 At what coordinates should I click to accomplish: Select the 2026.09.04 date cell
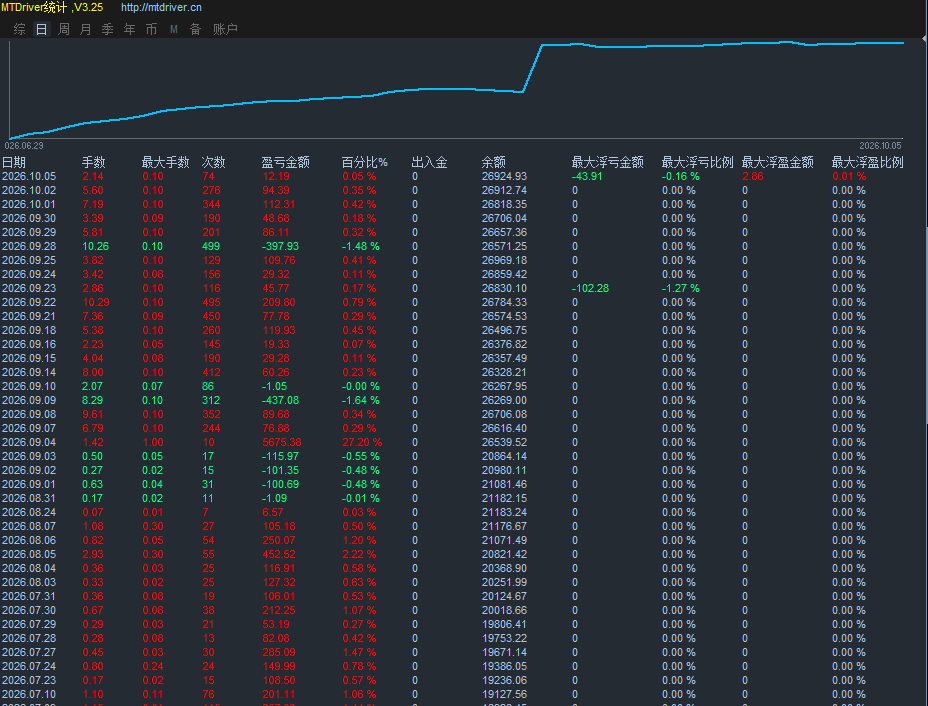point(29,442)
